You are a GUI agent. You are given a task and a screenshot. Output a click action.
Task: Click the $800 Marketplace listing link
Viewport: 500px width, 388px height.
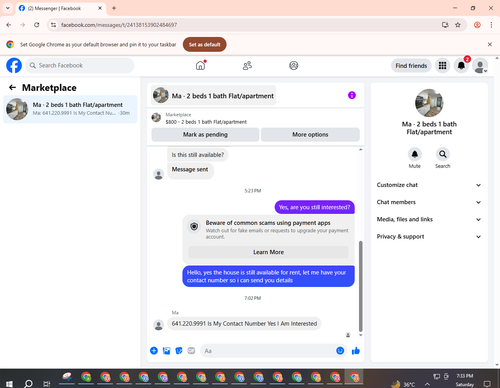(206, 122)
